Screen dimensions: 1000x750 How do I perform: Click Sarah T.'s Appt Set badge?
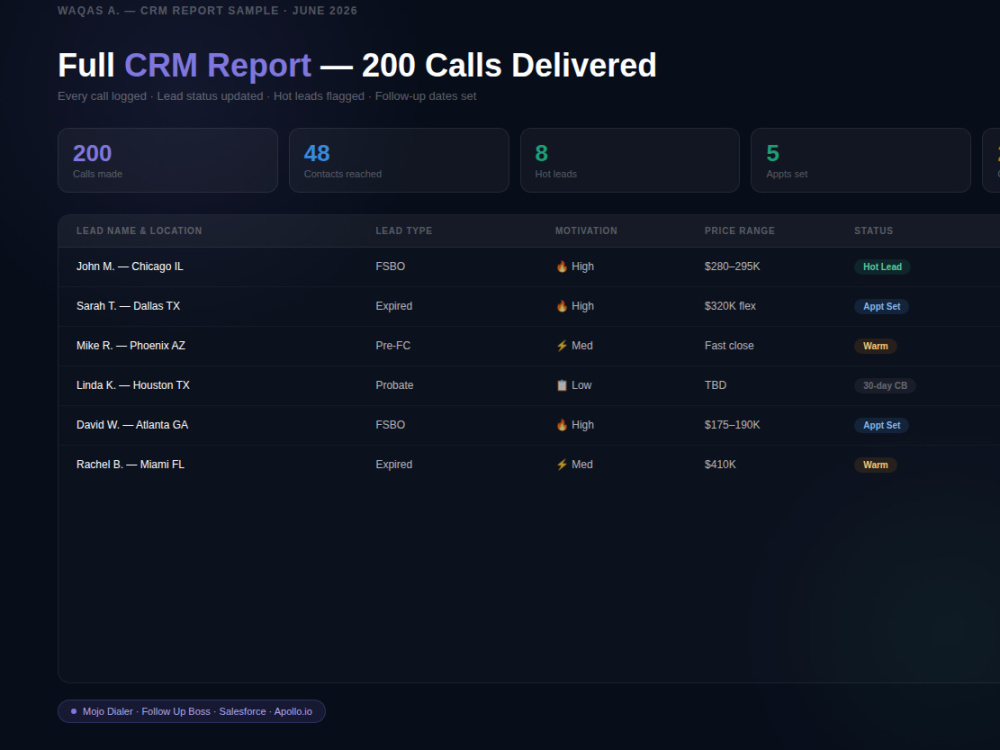(x=881, y=306)
